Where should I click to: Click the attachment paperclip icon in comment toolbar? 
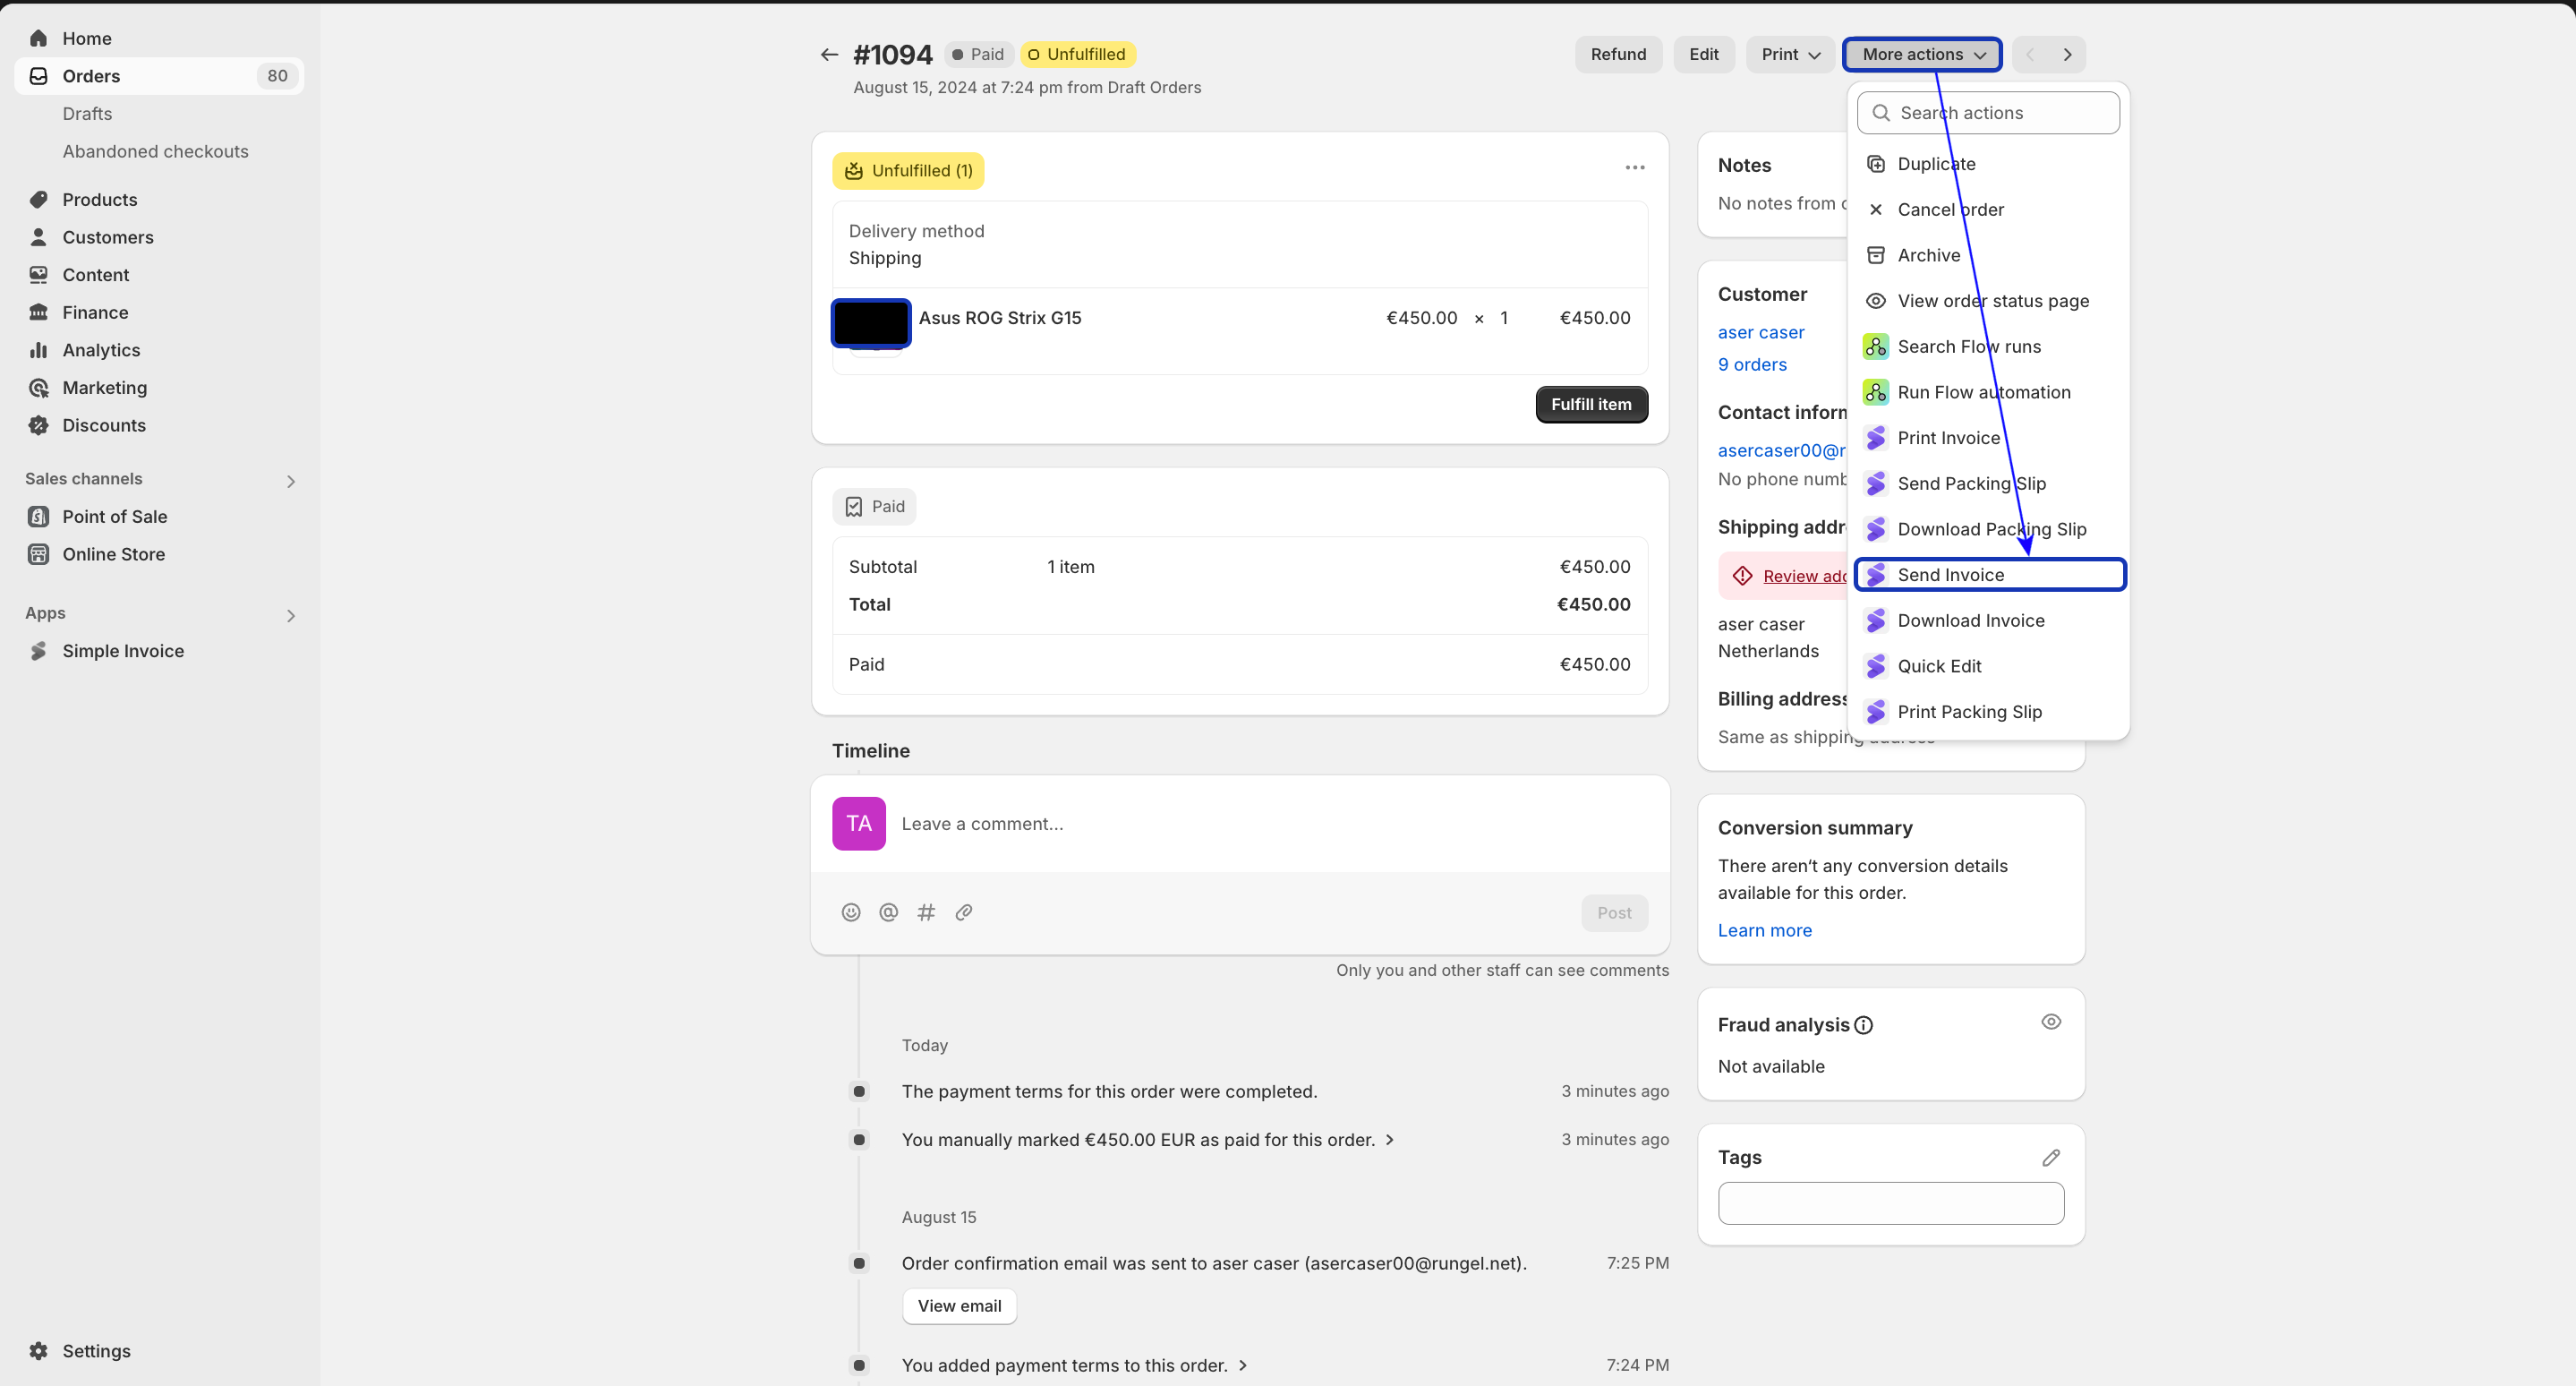coord(963,912)
